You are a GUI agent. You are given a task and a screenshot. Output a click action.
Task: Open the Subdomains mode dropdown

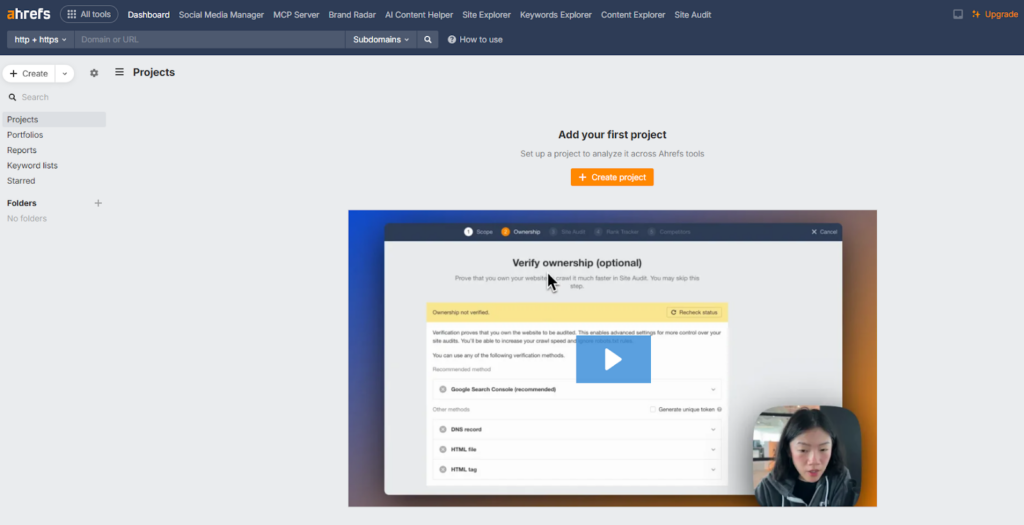381,40
